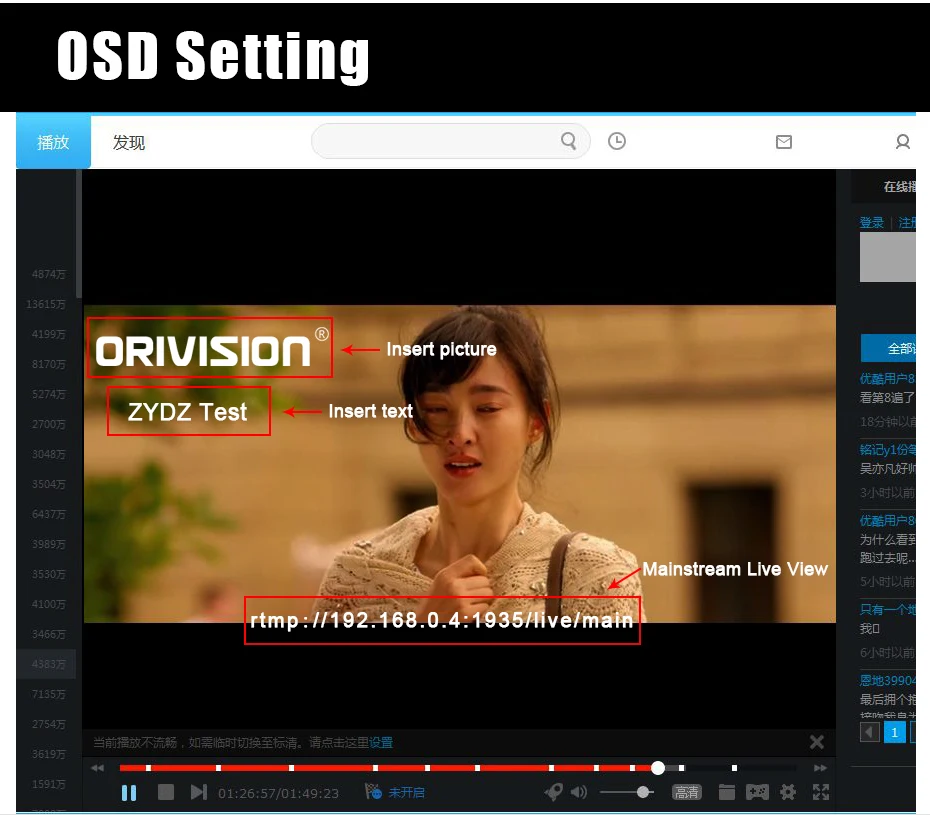Close the playback notice bar
Screen dimensions: 930x815
coord(817,742)
